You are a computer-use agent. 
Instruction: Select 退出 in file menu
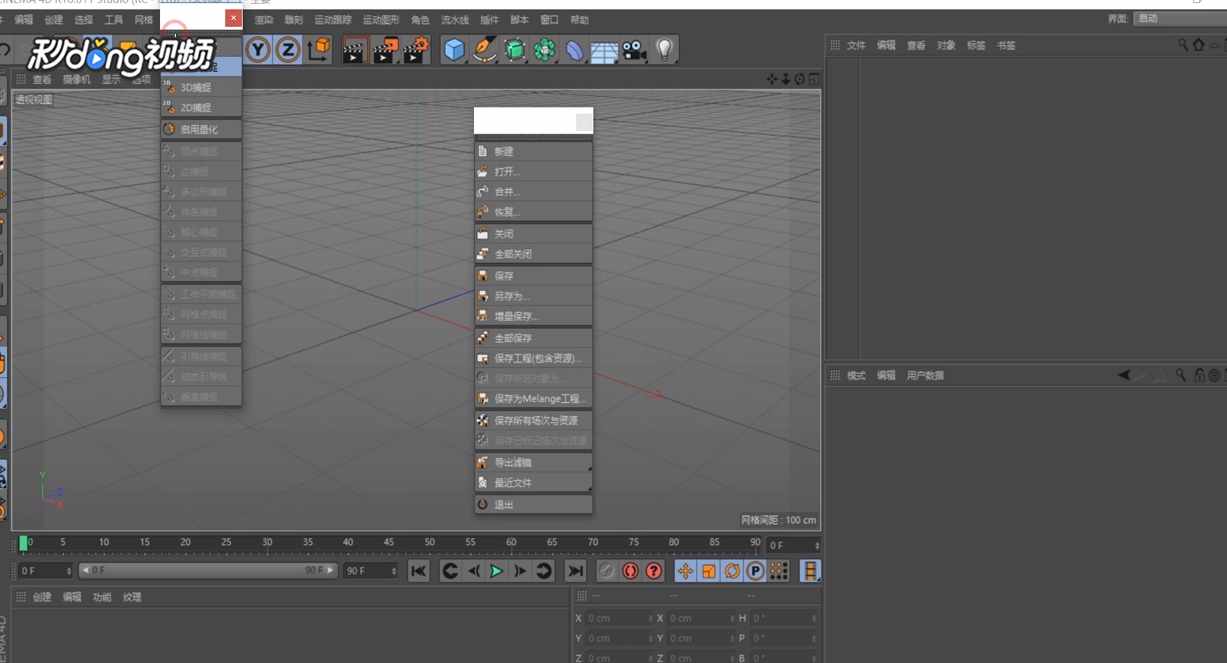[x=533, y=504]
